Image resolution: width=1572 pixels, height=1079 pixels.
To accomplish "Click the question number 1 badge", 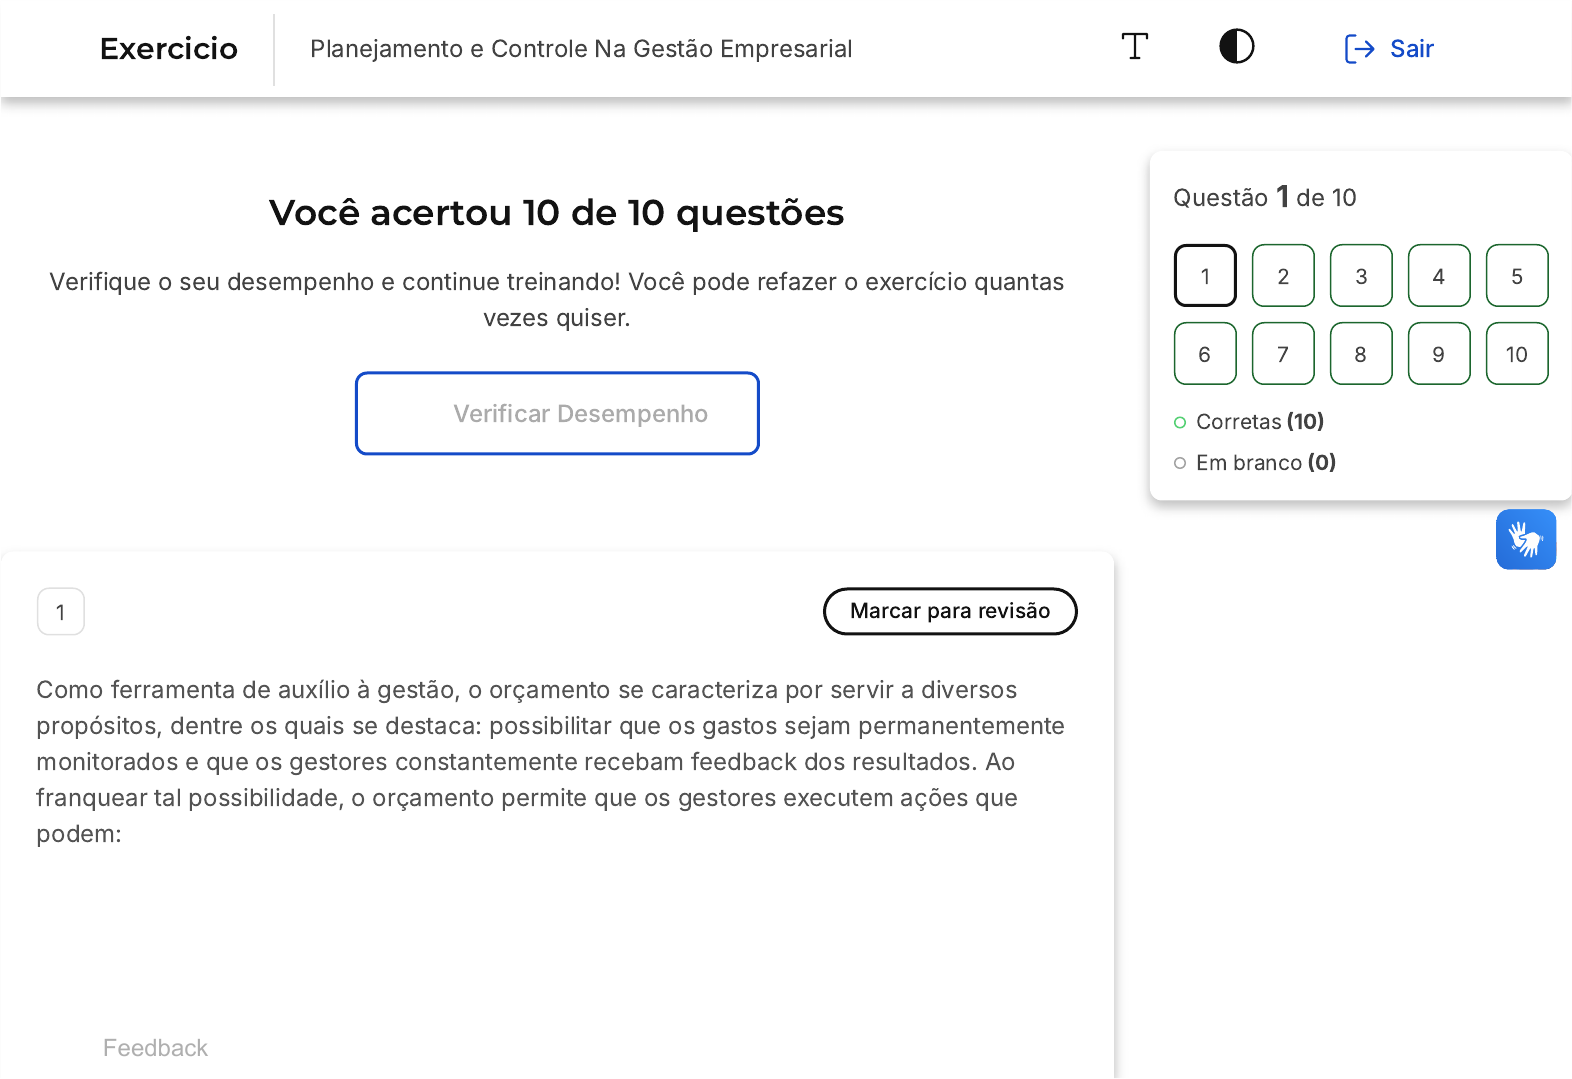I will tap(61, 612).
